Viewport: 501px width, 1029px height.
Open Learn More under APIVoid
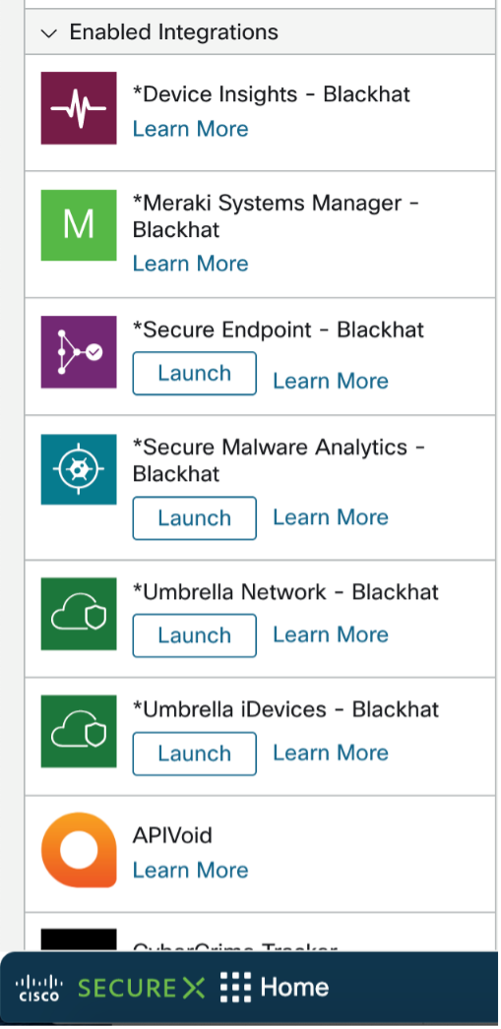pos(190,870)
